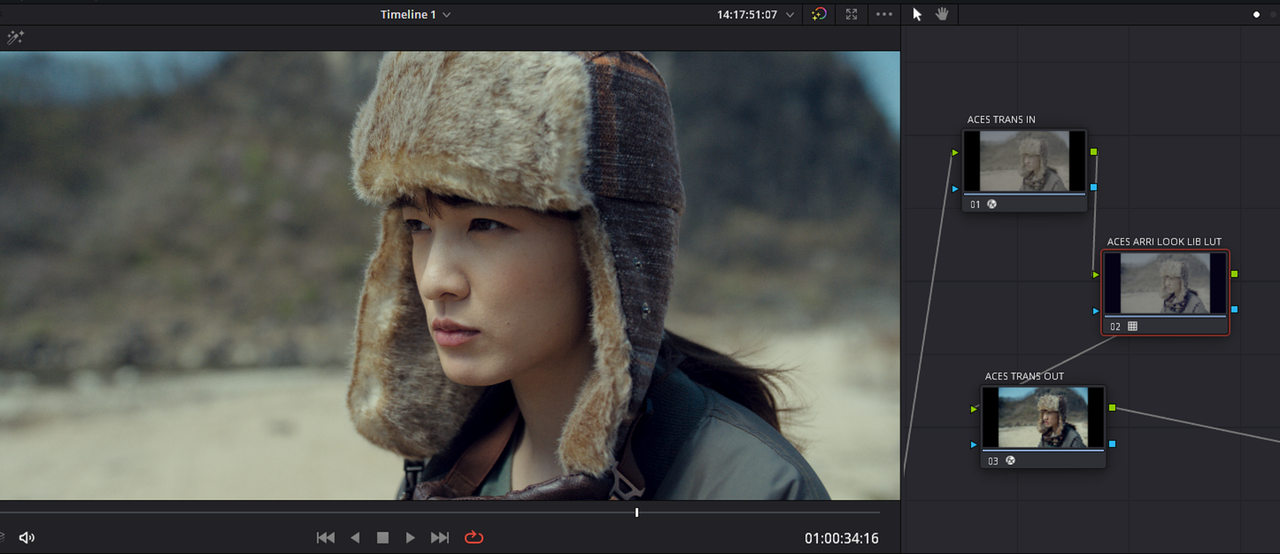Image resolution: width=1280 pixels, height=554 pixels.
Task: Toggle the loop playback button
Action: [474, 538]
